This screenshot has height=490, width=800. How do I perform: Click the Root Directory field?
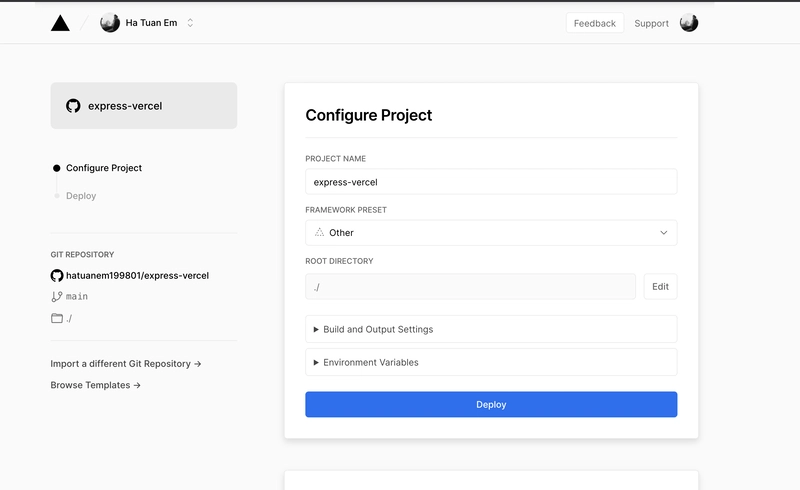(470, 286)
